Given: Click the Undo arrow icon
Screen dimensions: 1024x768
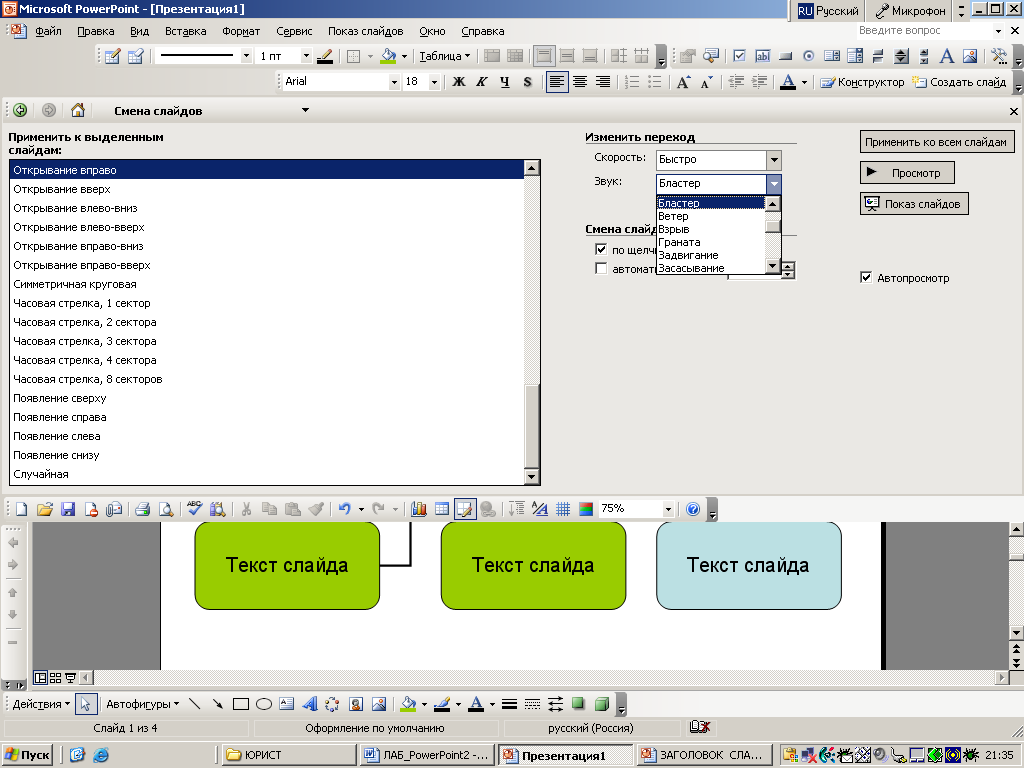Looking at the screenshot, I should (x=345, y=509).
